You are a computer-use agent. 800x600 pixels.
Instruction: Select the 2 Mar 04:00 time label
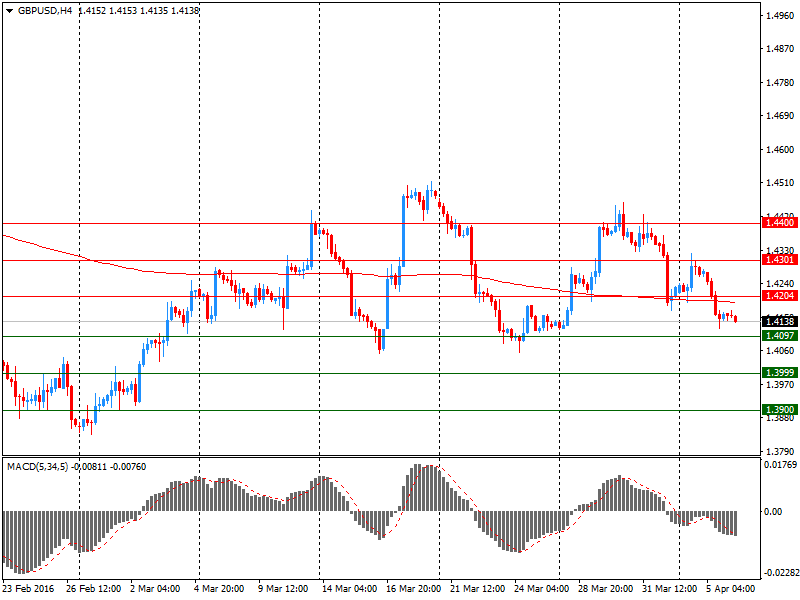pos(155,588)
